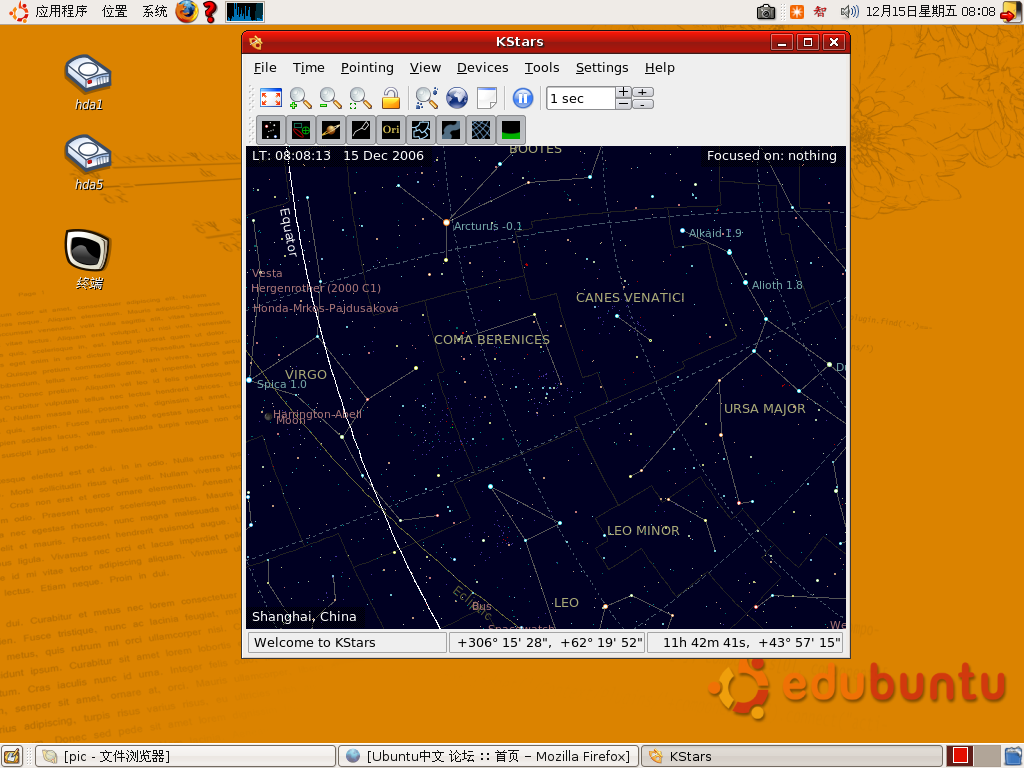
Task: Switch to pic file browser taskbar button
Action: coord(185,756)
